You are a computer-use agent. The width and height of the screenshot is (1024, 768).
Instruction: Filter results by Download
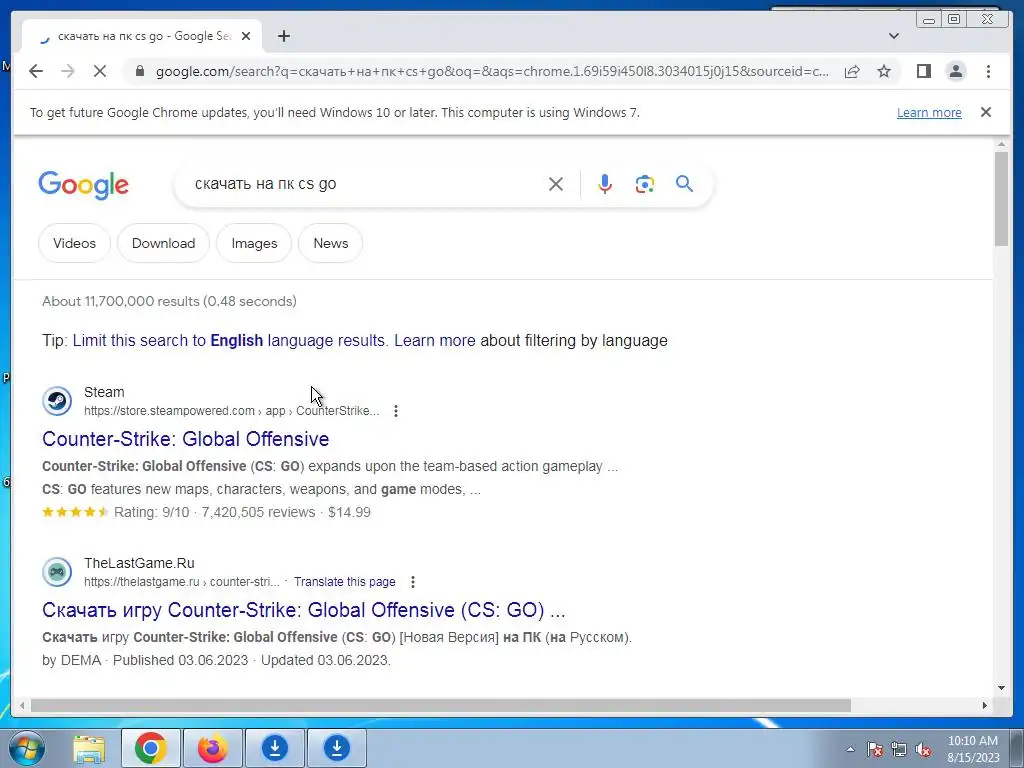click(163, 243)
